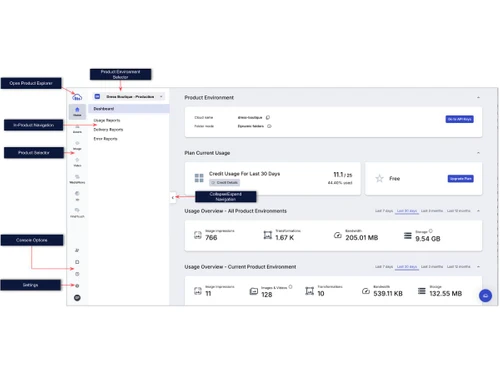This screenshot has width=500, height=375.
Task: Open the Product Explorer cloud logo
Action: (77, 97)
